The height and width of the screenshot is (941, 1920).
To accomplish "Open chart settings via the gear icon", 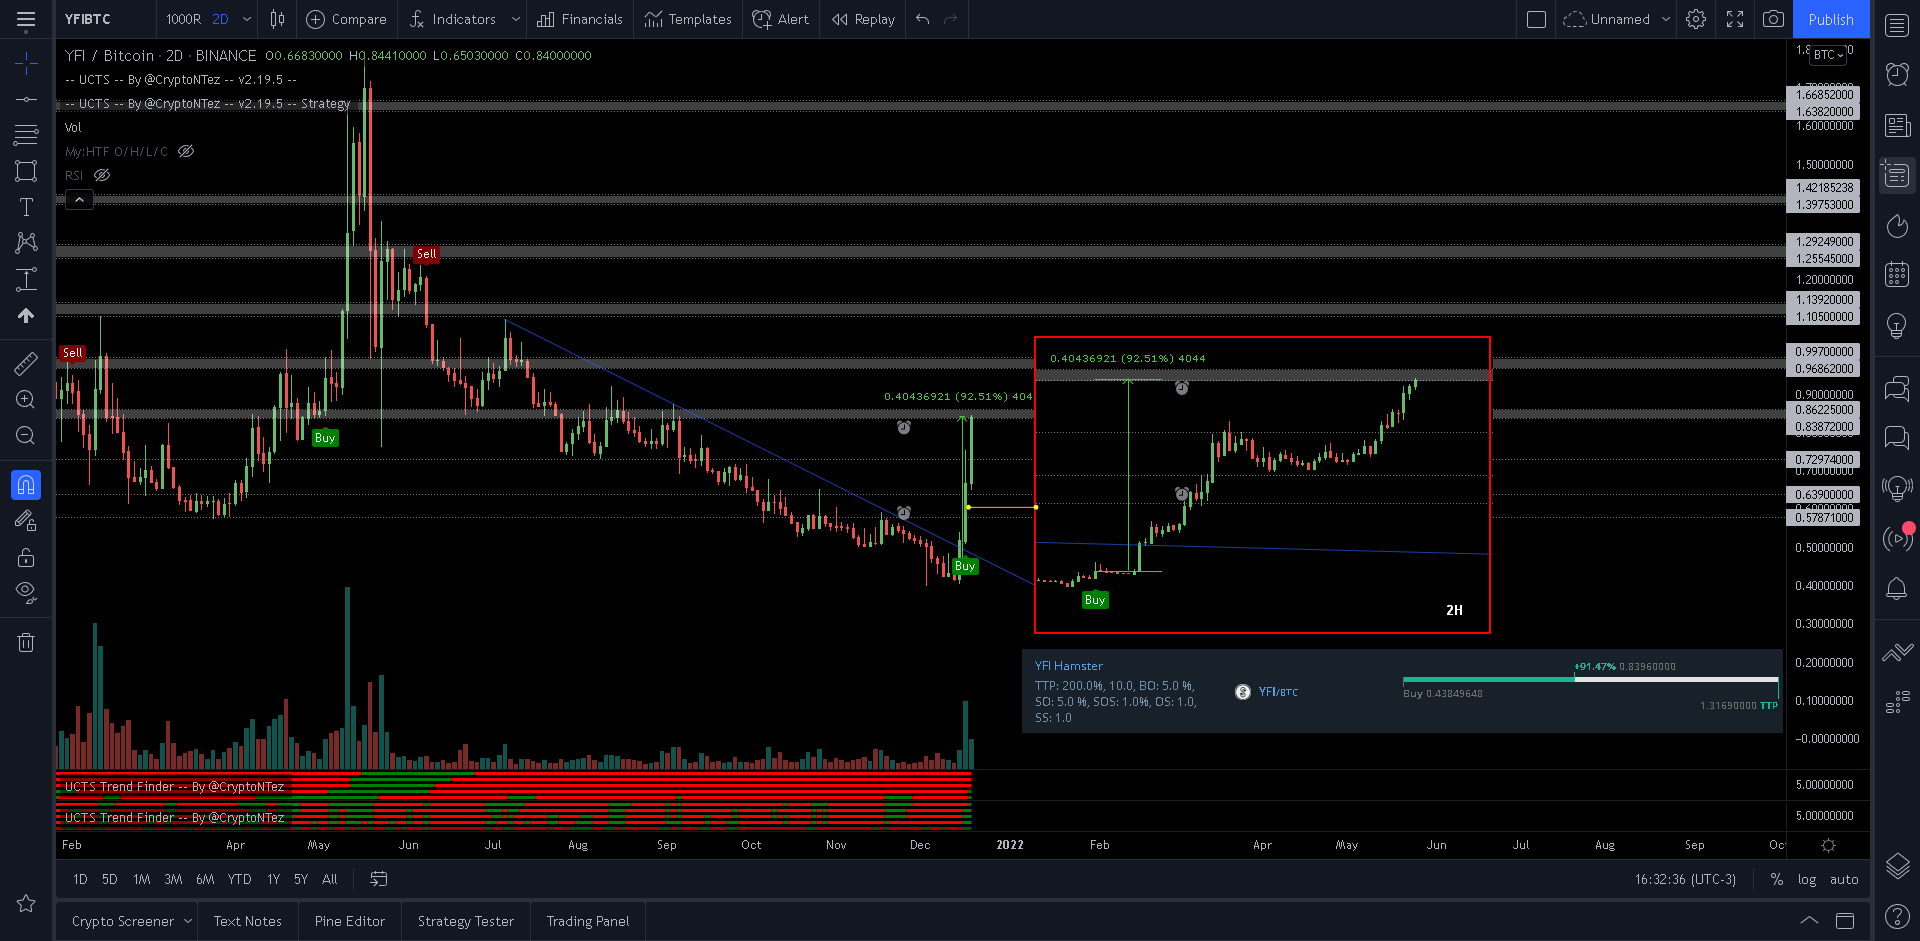I will pyautogui.click(x=1695, y=19).
